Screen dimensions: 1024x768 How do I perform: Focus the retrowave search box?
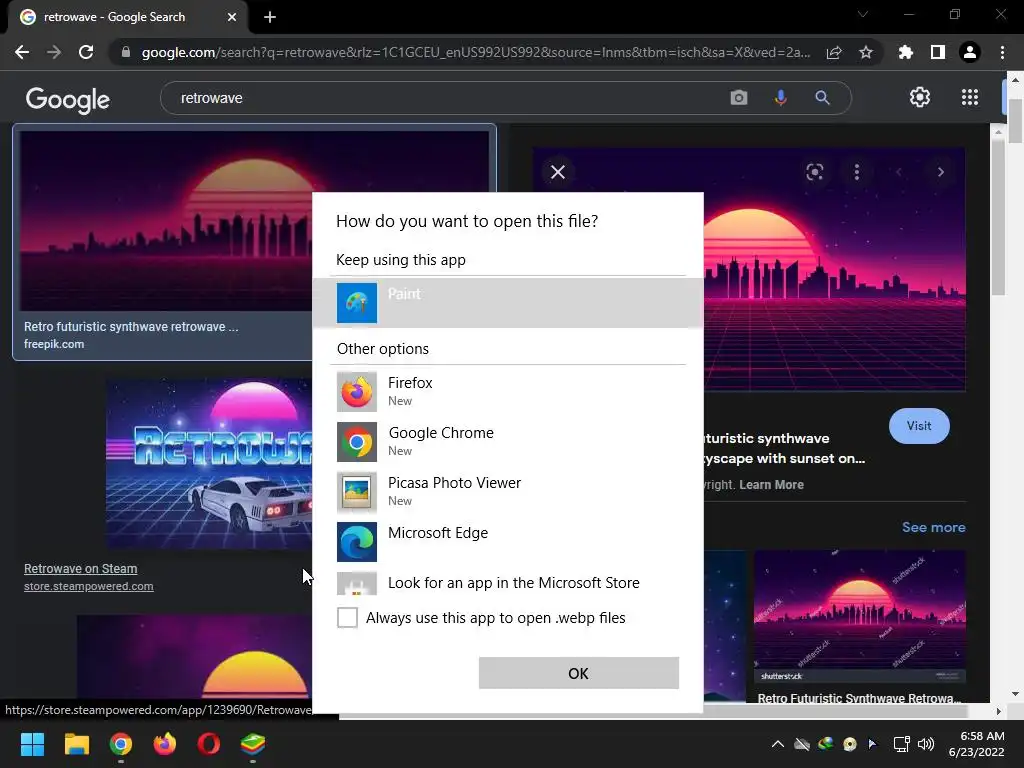pos(444,98)
